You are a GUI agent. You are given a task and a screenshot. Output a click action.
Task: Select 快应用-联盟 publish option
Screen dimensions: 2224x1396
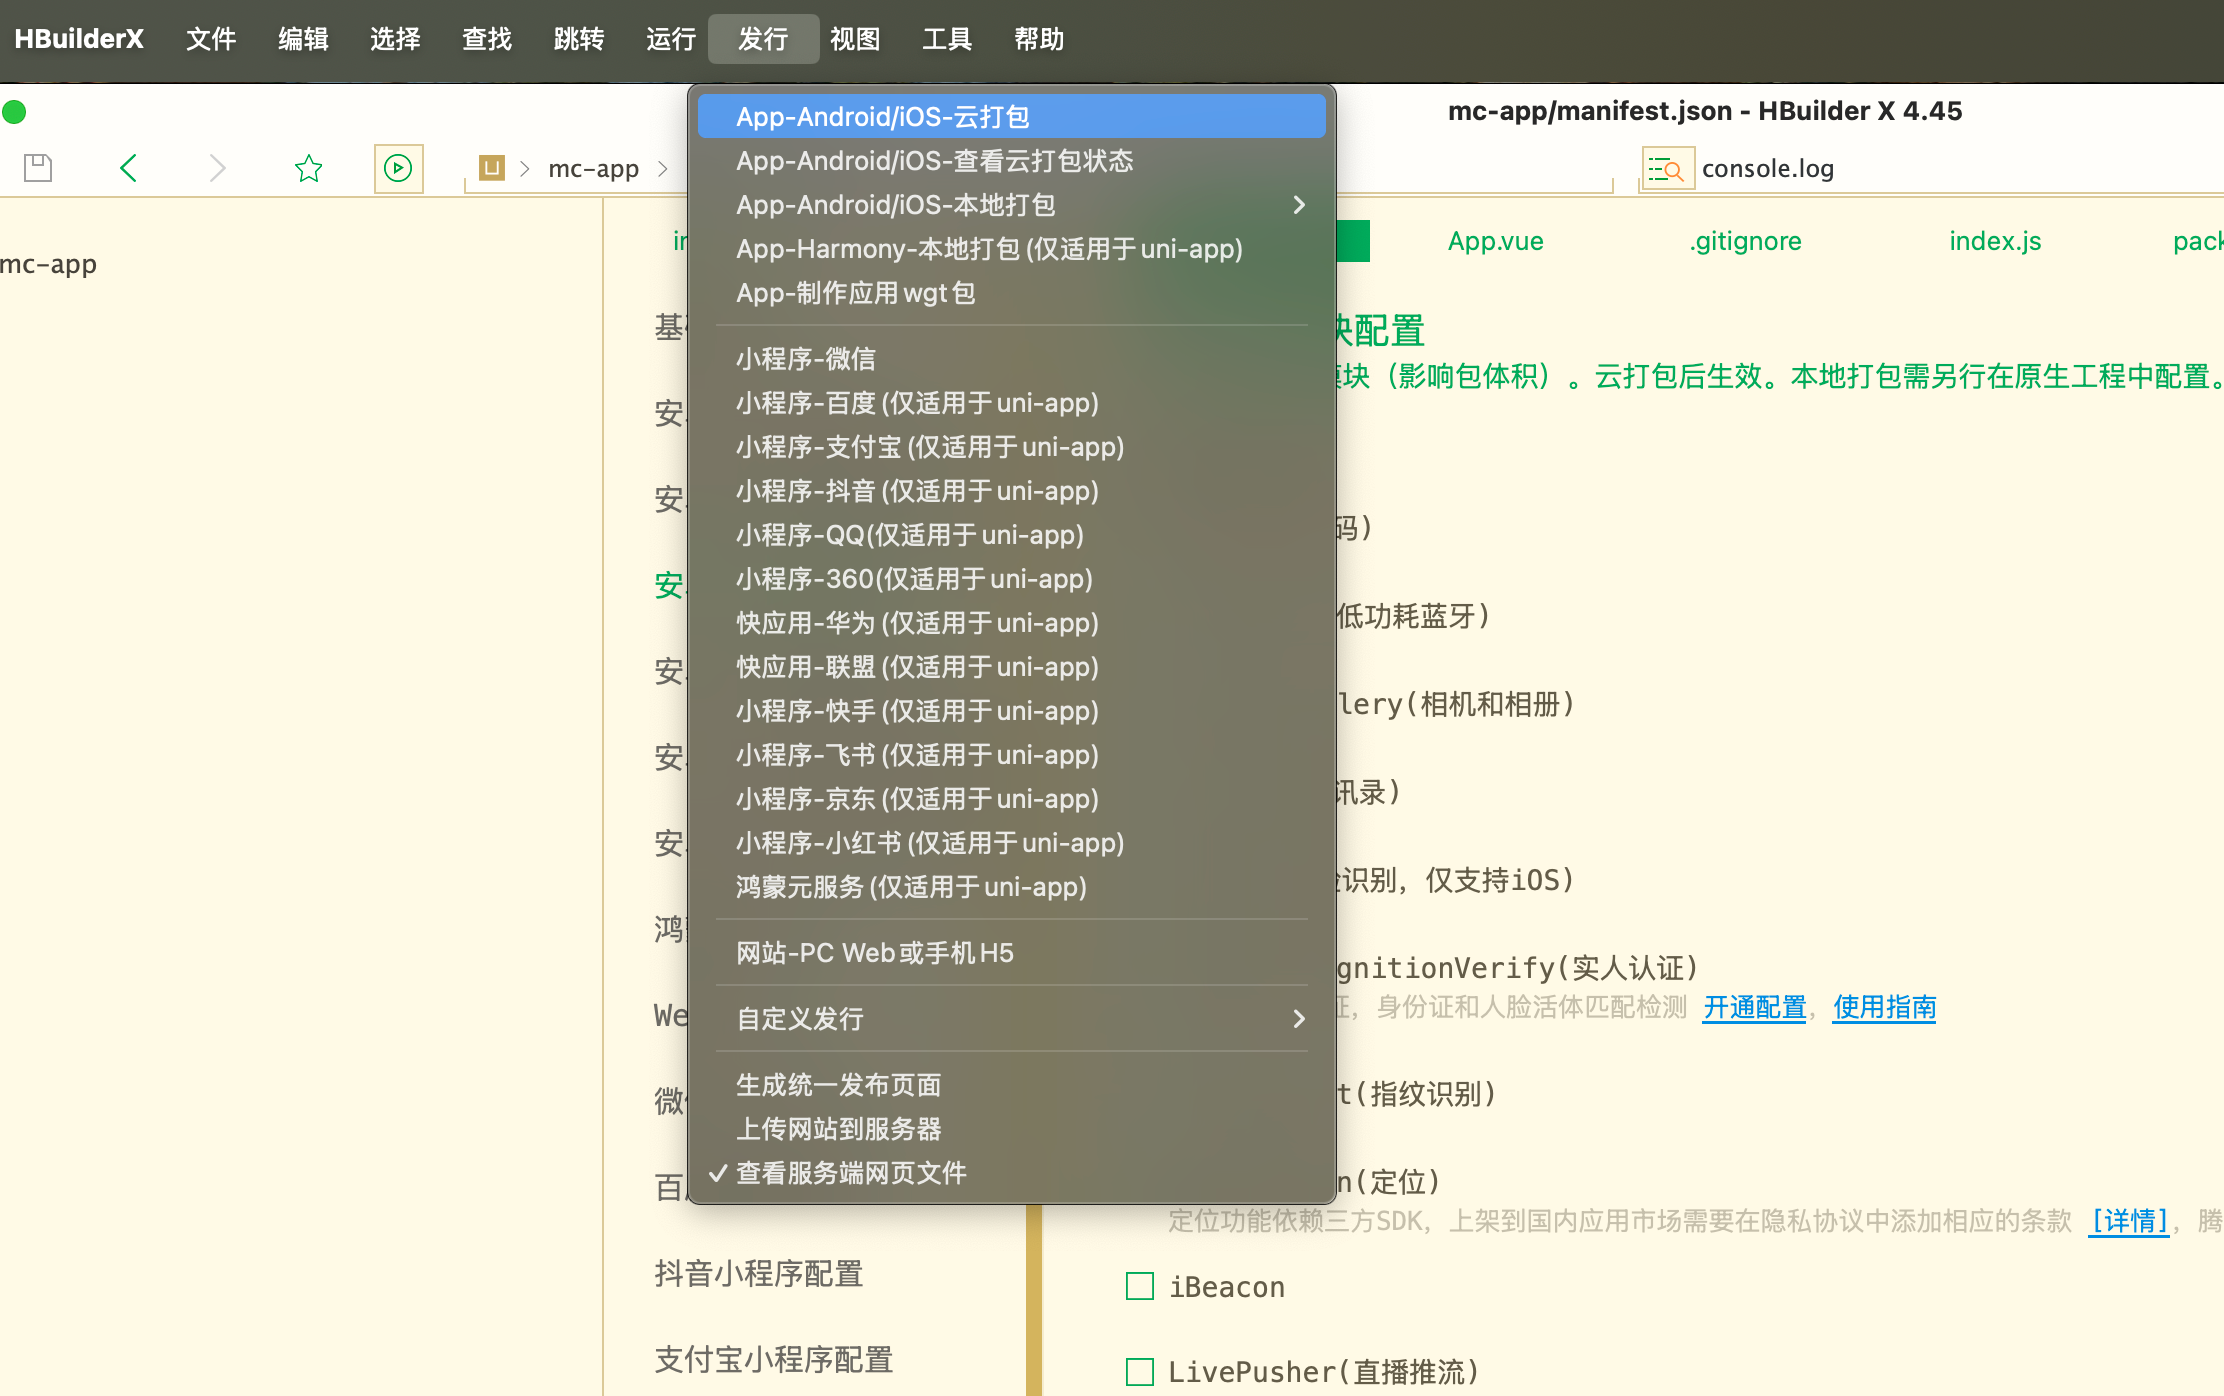pyautogui.click(x=1011, y=667)
